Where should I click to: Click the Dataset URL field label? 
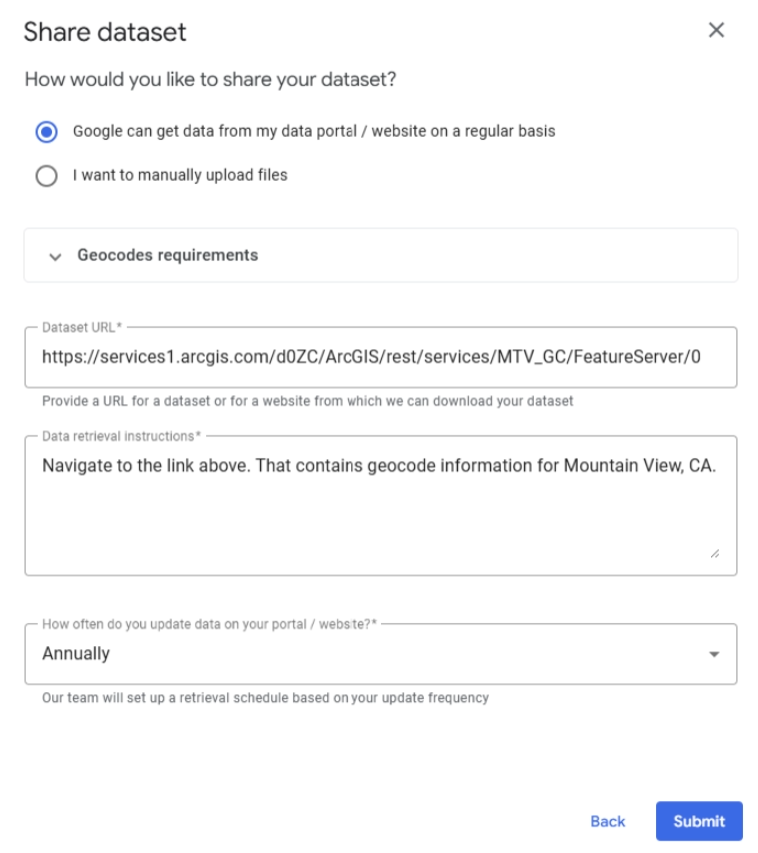coord(82,327)
